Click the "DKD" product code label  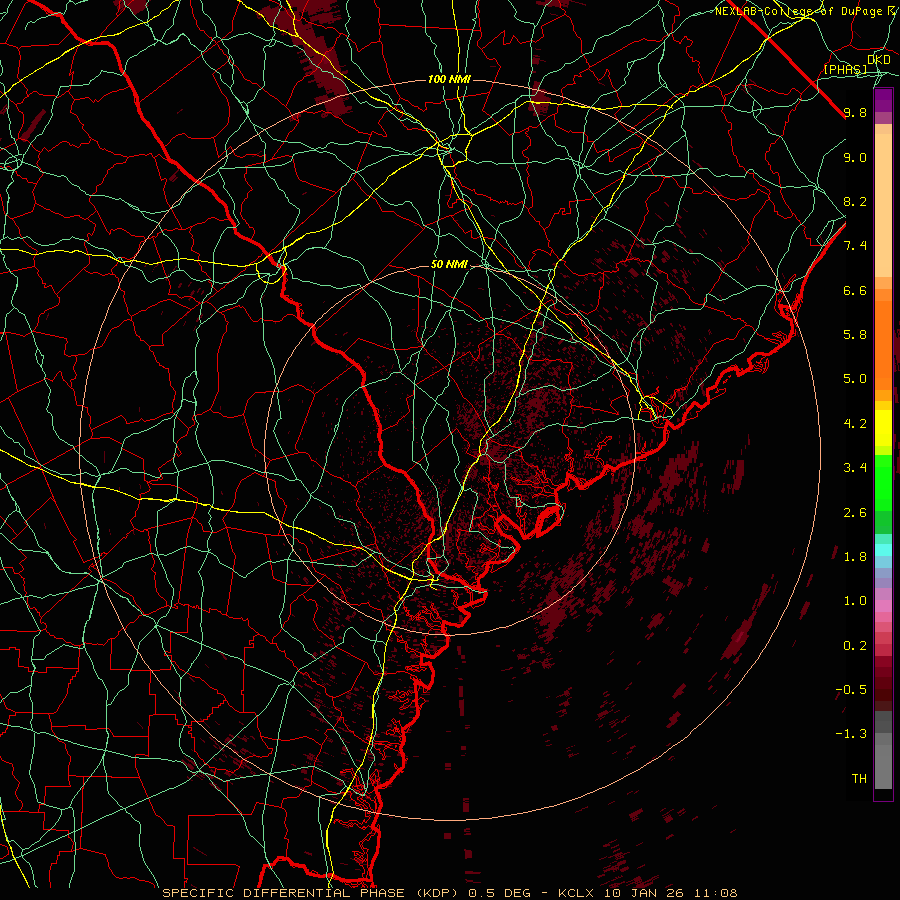click(879, 60)
